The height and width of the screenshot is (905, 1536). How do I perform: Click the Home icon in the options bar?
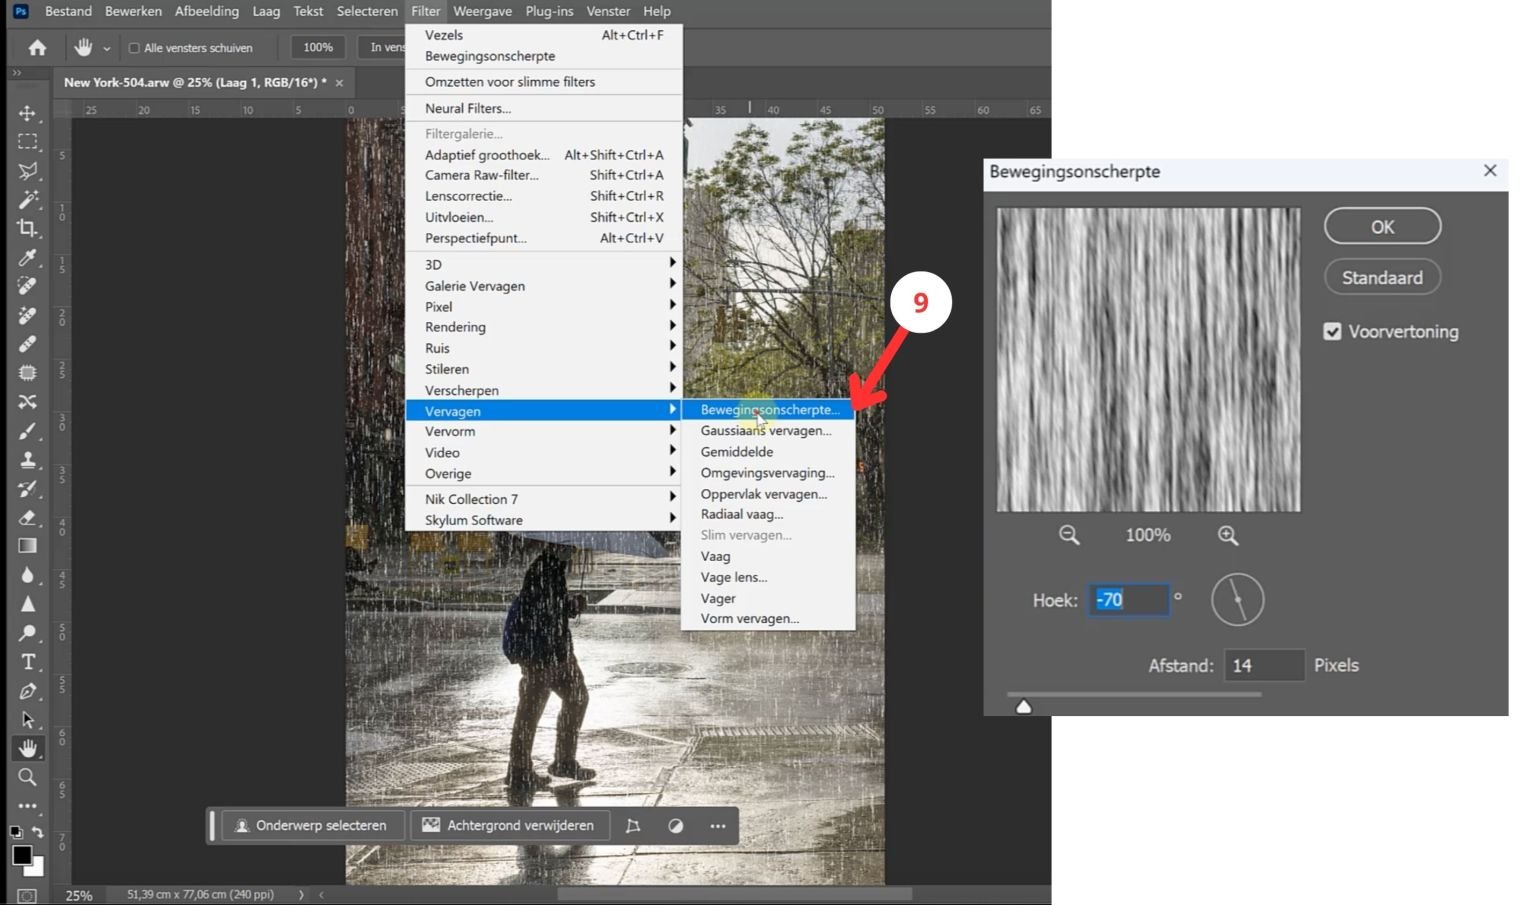tap(37, 47)
